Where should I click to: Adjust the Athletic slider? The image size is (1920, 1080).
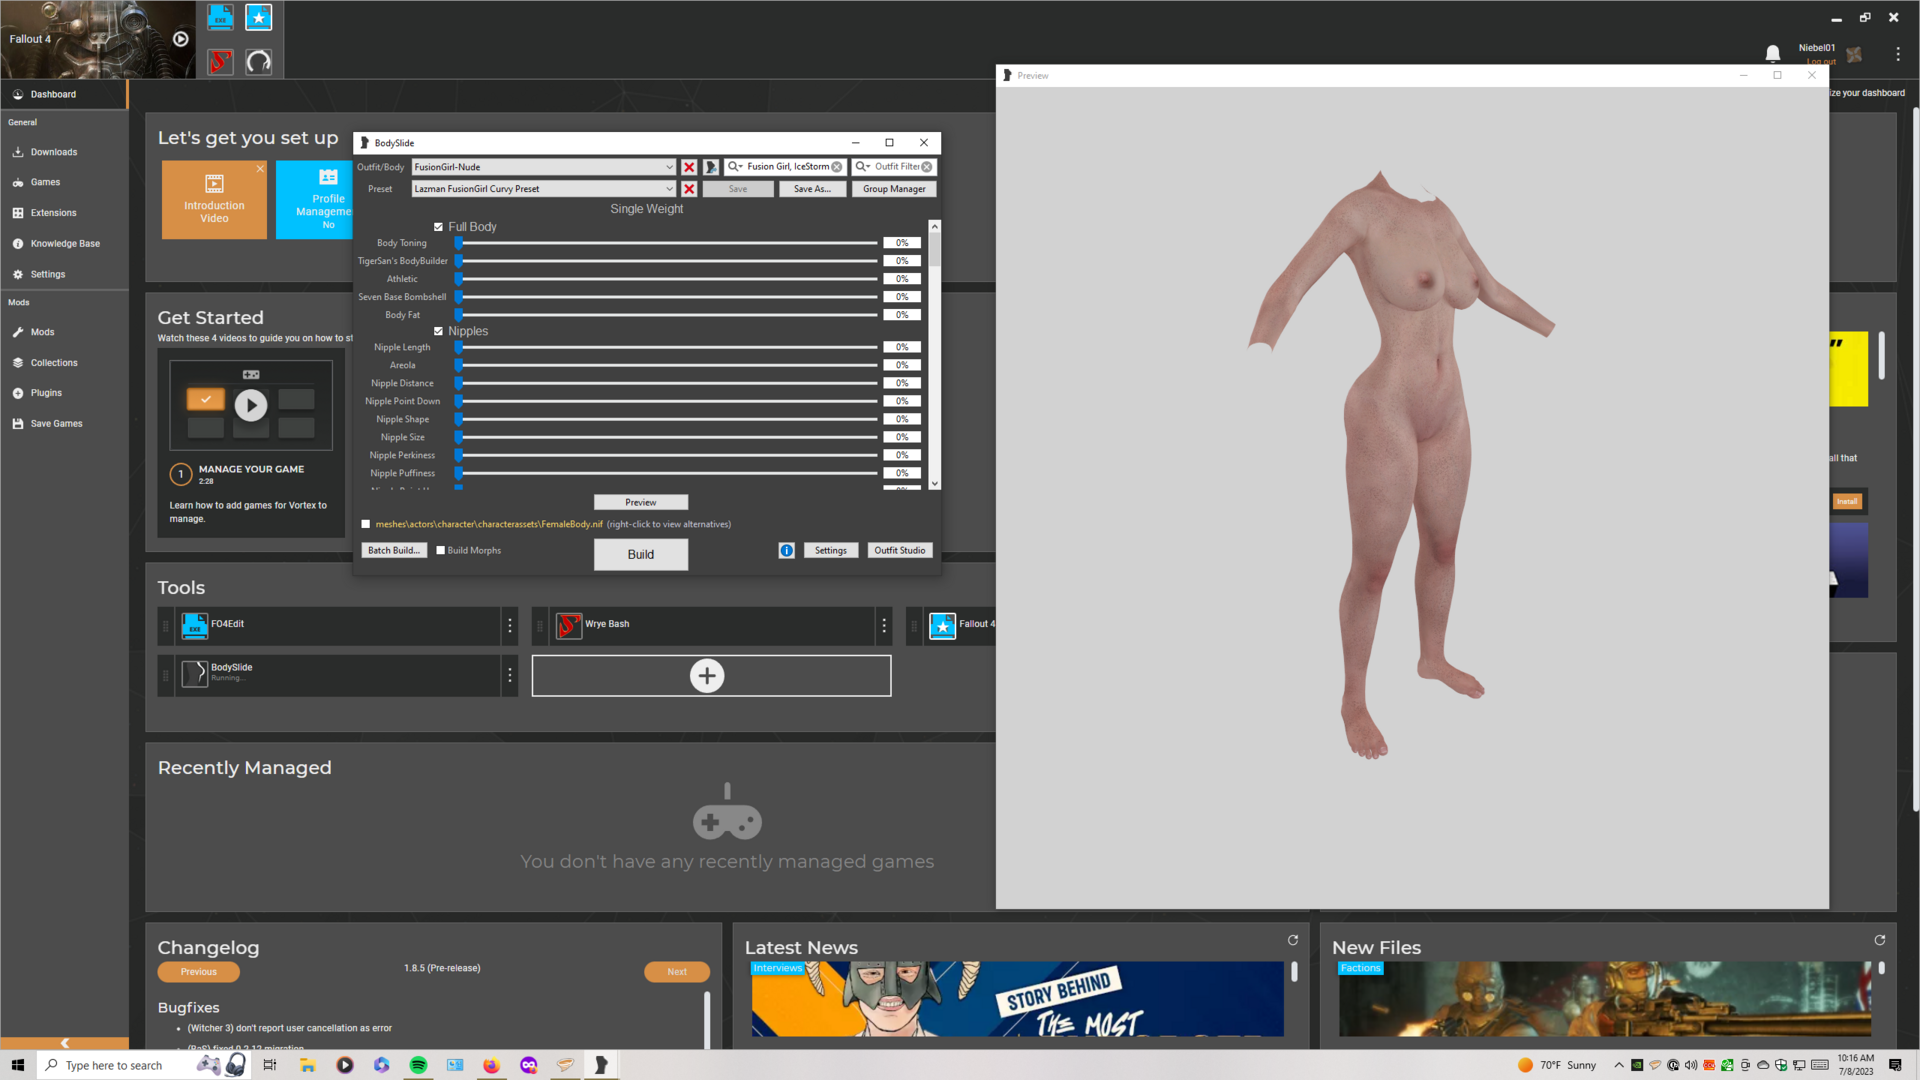point(667,279)
